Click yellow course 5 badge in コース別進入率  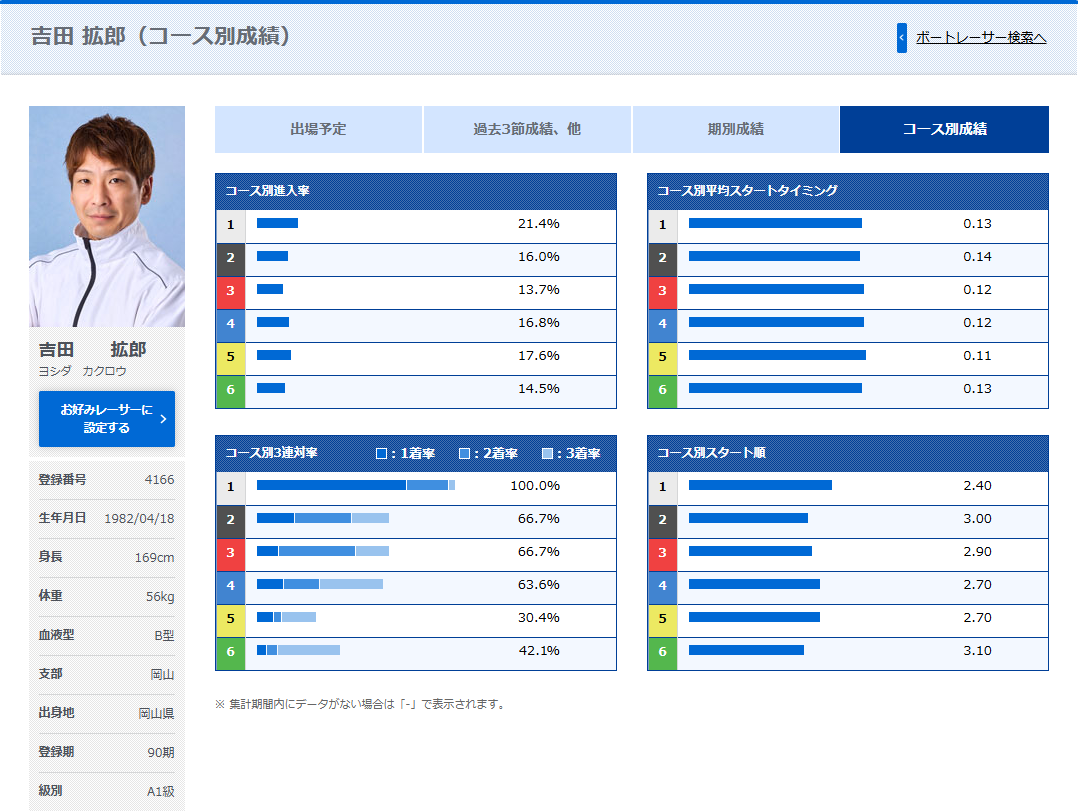[x=231, y=357]
